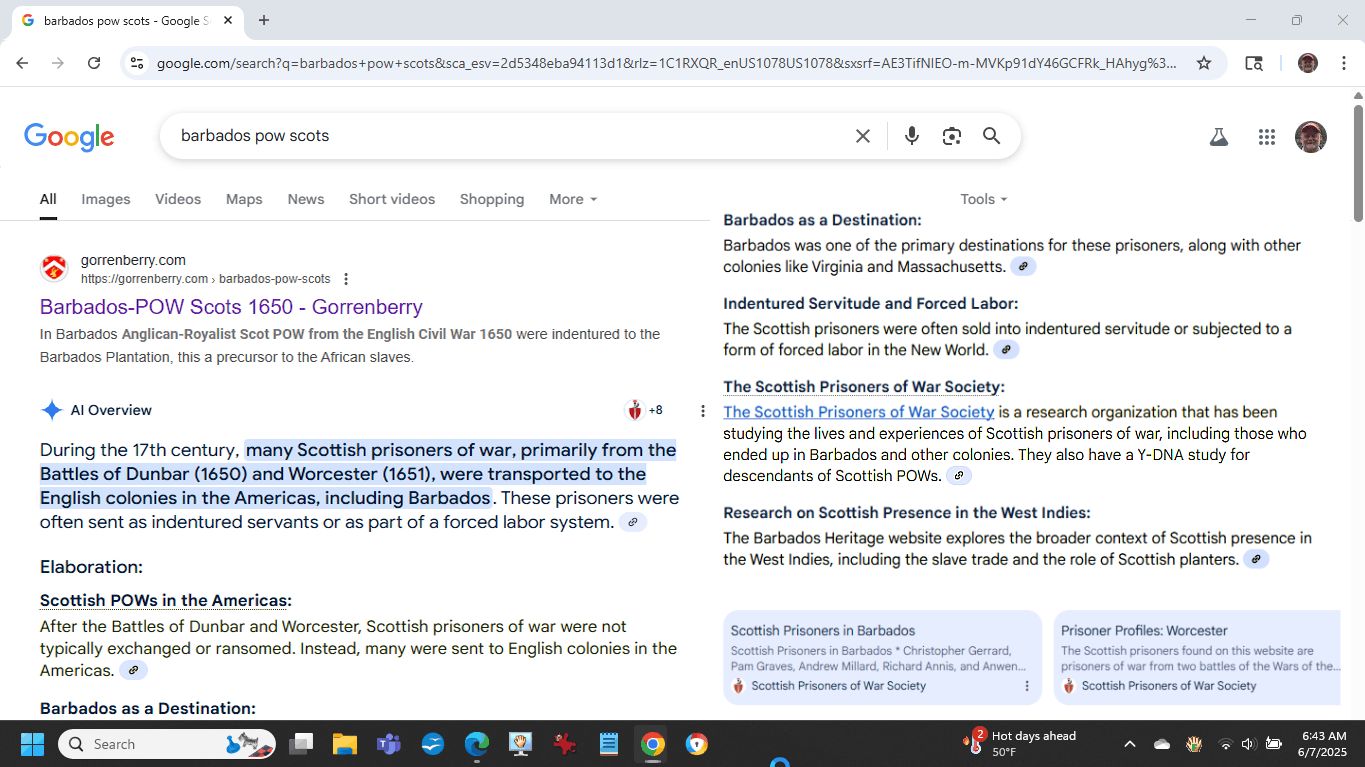Open AI Overview three-dot options menu

pos(703,411)
